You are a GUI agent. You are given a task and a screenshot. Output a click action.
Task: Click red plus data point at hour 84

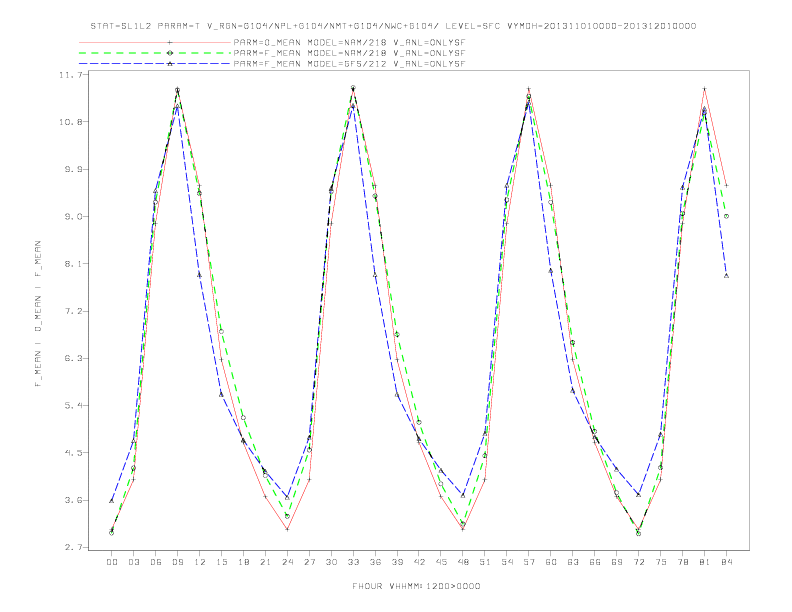click(726, 185)
